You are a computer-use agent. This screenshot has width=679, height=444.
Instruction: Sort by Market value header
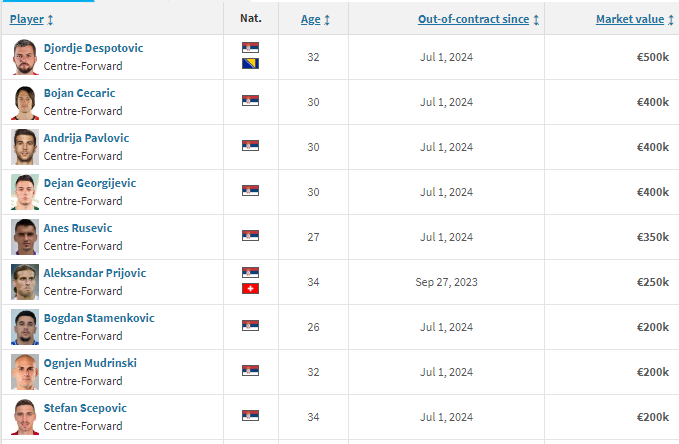630,19
